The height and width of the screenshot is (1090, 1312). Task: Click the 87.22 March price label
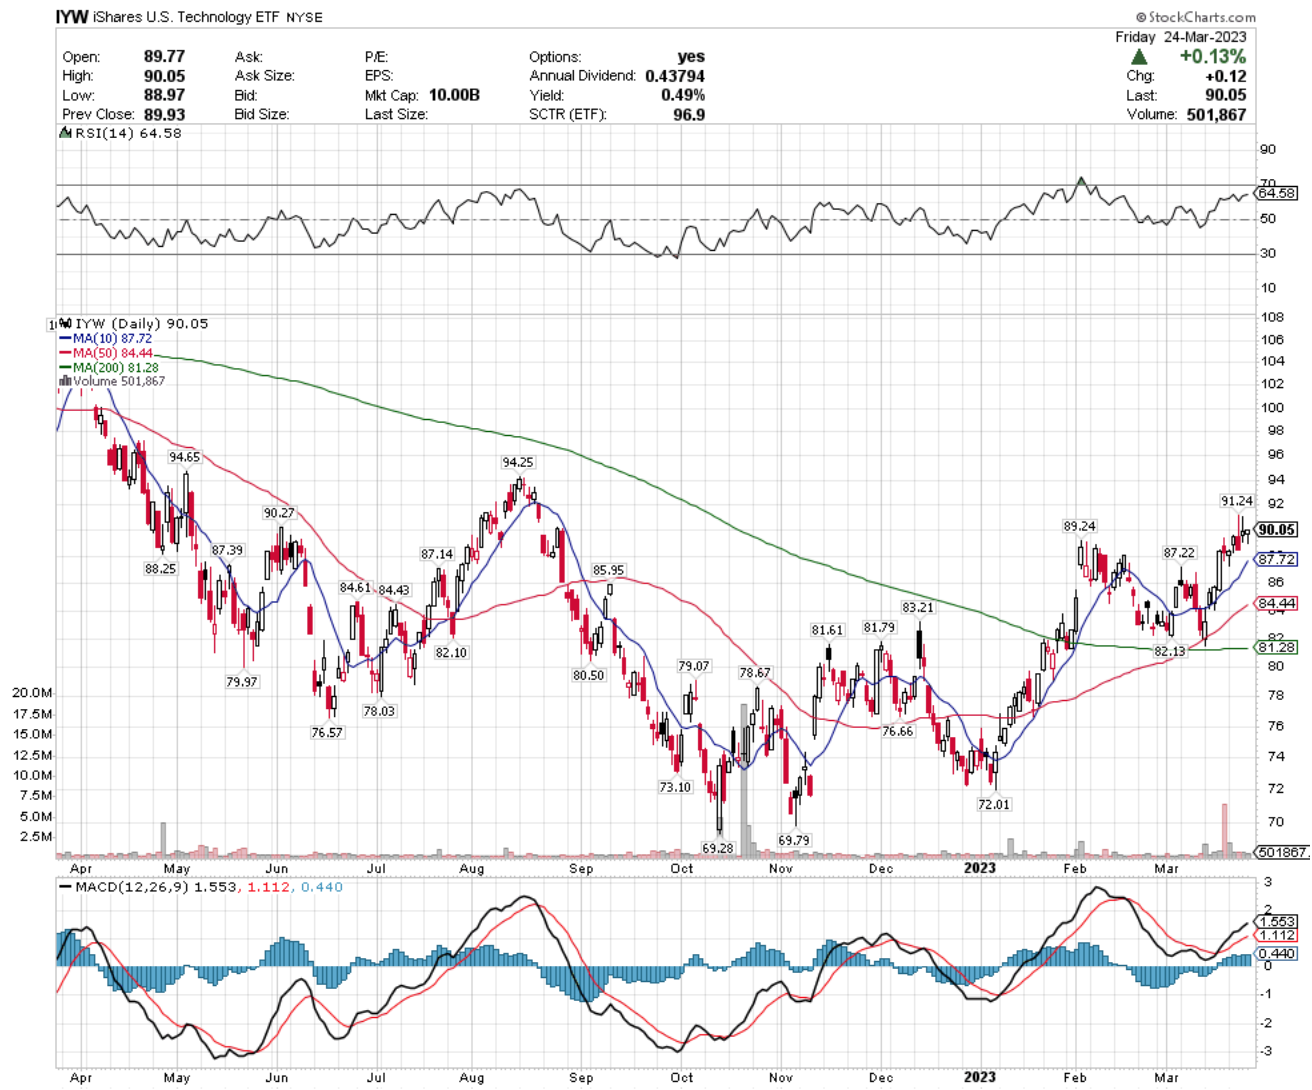(1179, 552)
